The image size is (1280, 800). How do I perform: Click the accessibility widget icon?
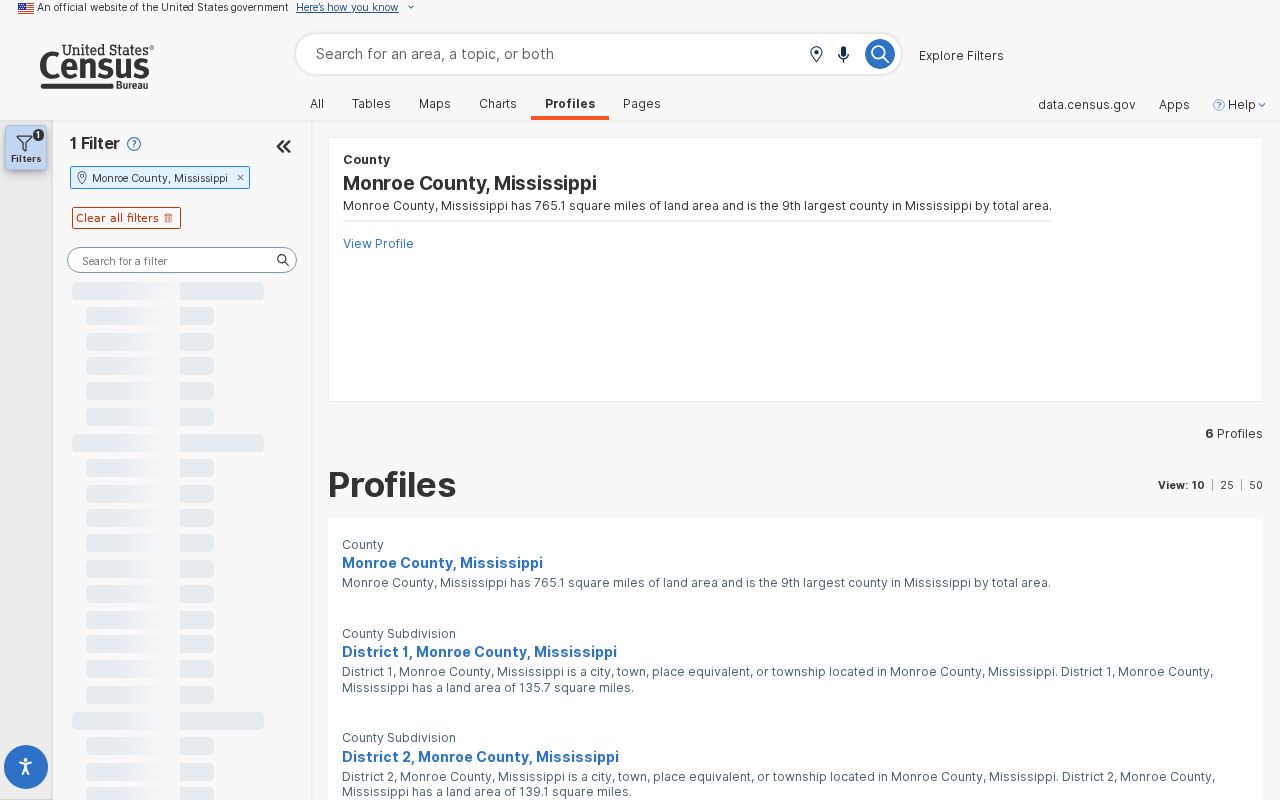click(26, 767)
